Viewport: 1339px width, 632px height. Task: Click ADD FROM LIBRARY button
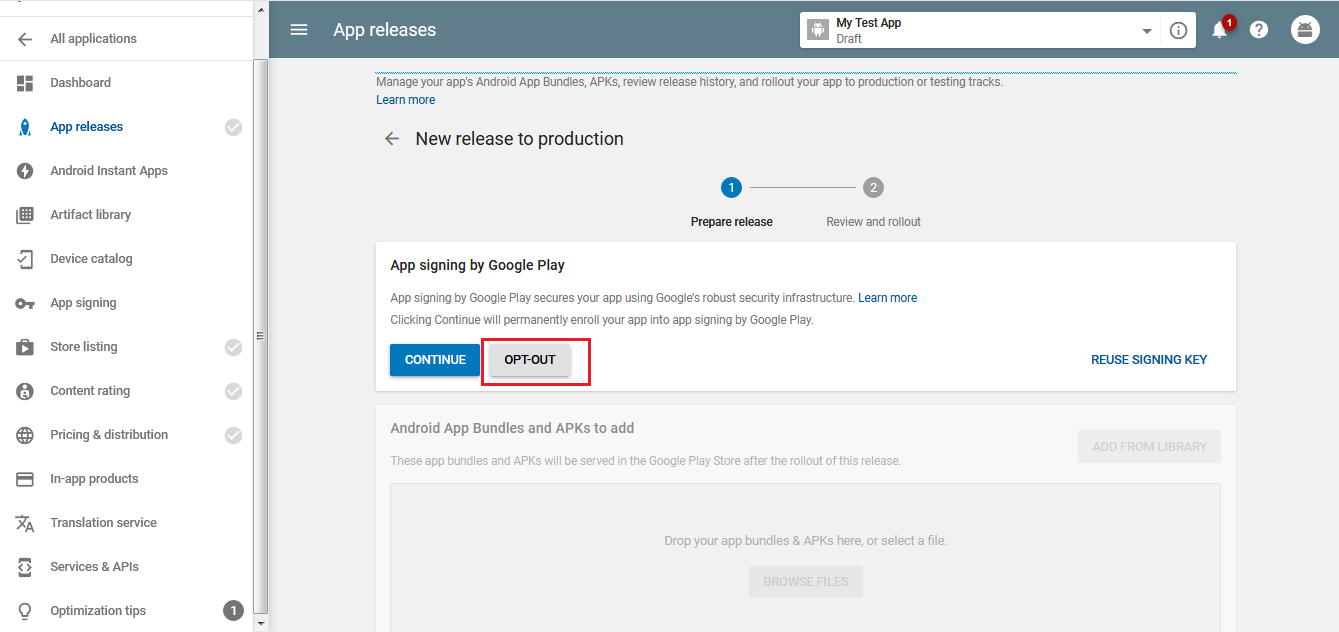click(x=1149, y=447)
